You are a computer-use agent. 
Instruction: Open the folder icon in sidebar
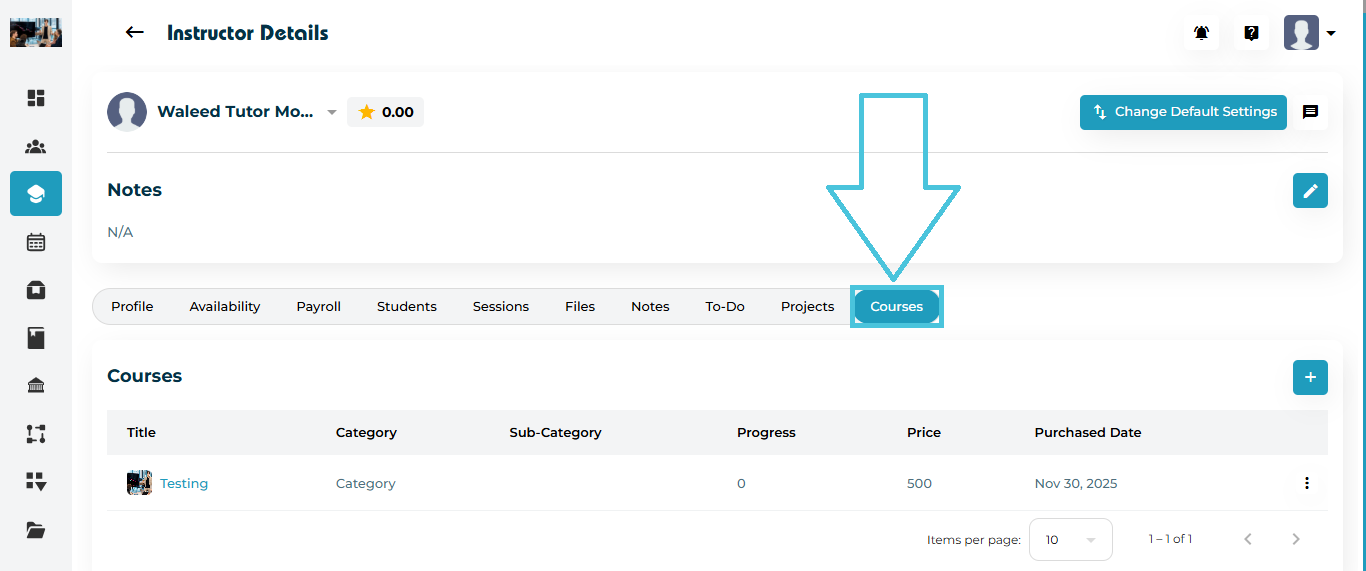coord(36,530)
